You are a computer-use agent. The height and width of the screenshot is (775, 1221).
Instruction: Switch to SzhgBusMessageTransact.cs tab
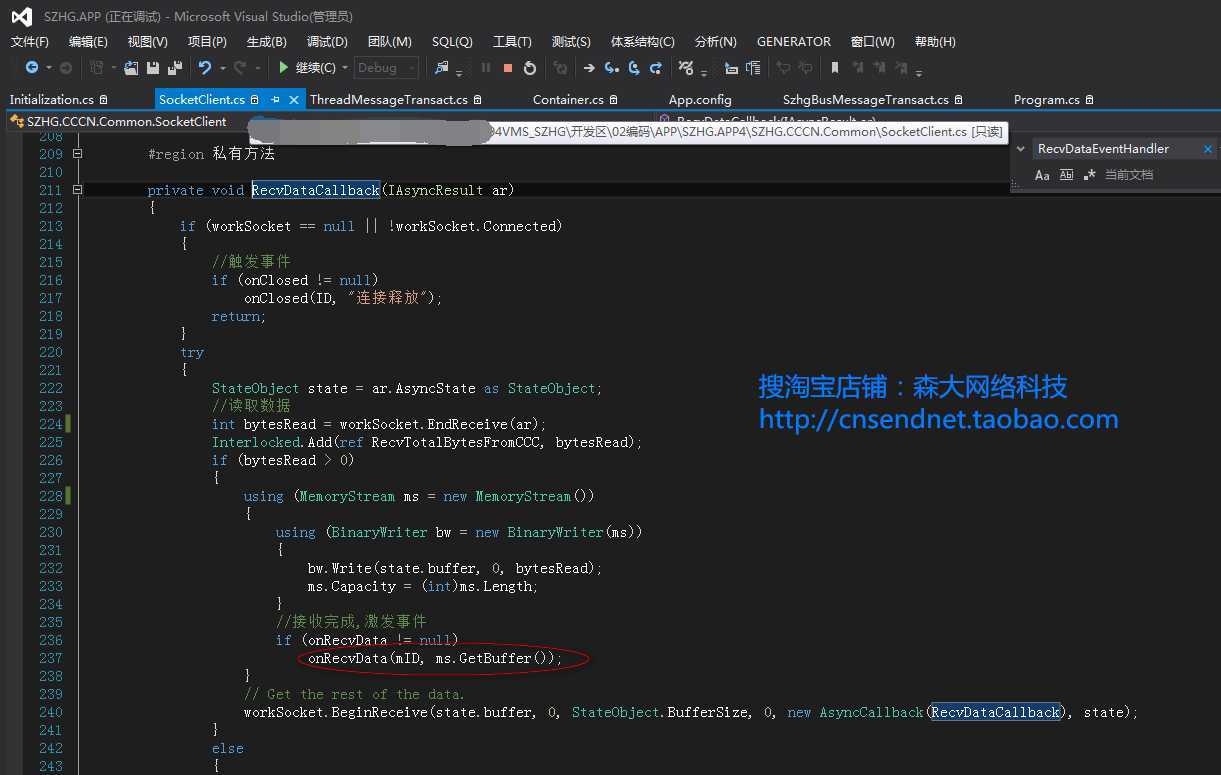[872, 100]
